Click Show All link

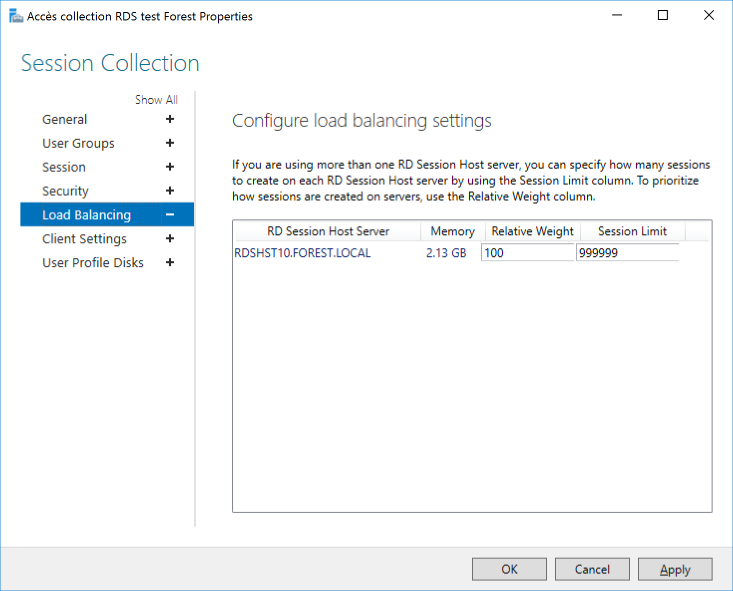(x=156, y=100)
